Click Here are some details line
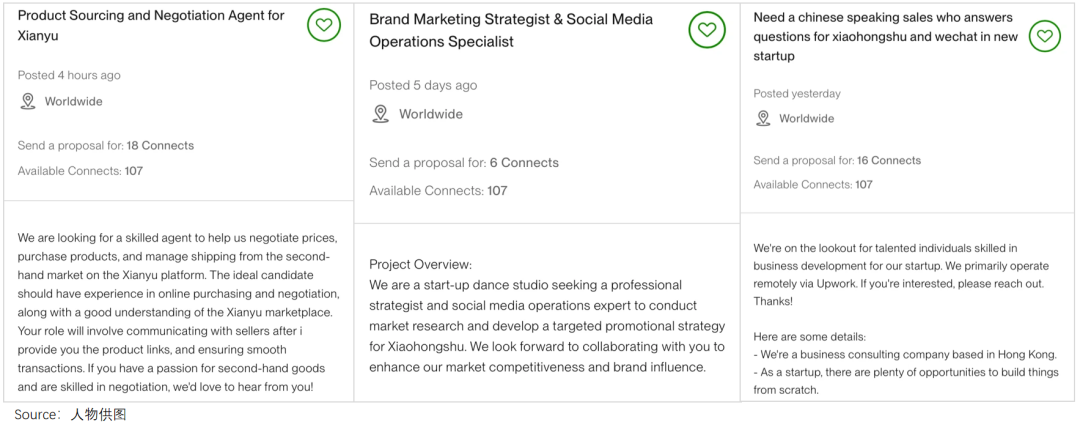Image resolution: width=1080 pixels, height=427 pixels. point(809,337)
